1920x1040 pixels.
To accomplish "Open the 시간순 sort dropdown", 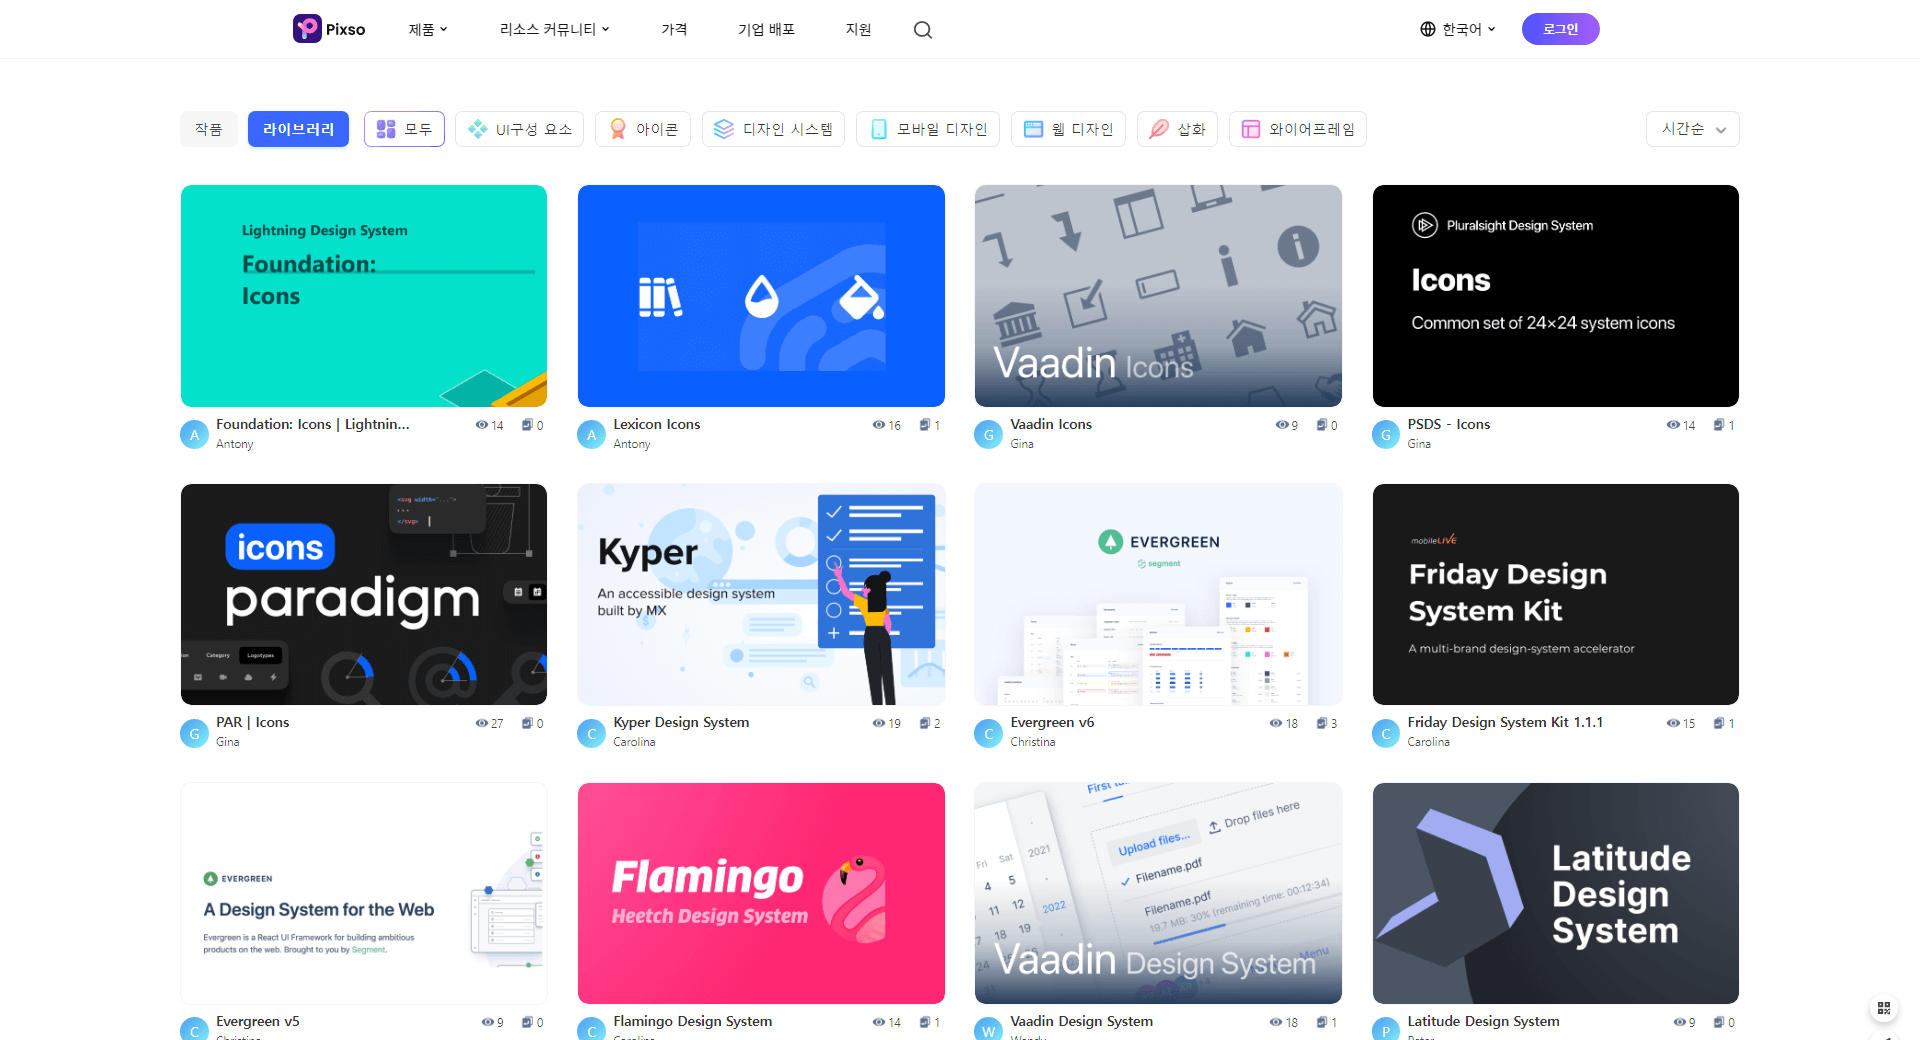I will pyautogui.click(x=1692, y=129).
